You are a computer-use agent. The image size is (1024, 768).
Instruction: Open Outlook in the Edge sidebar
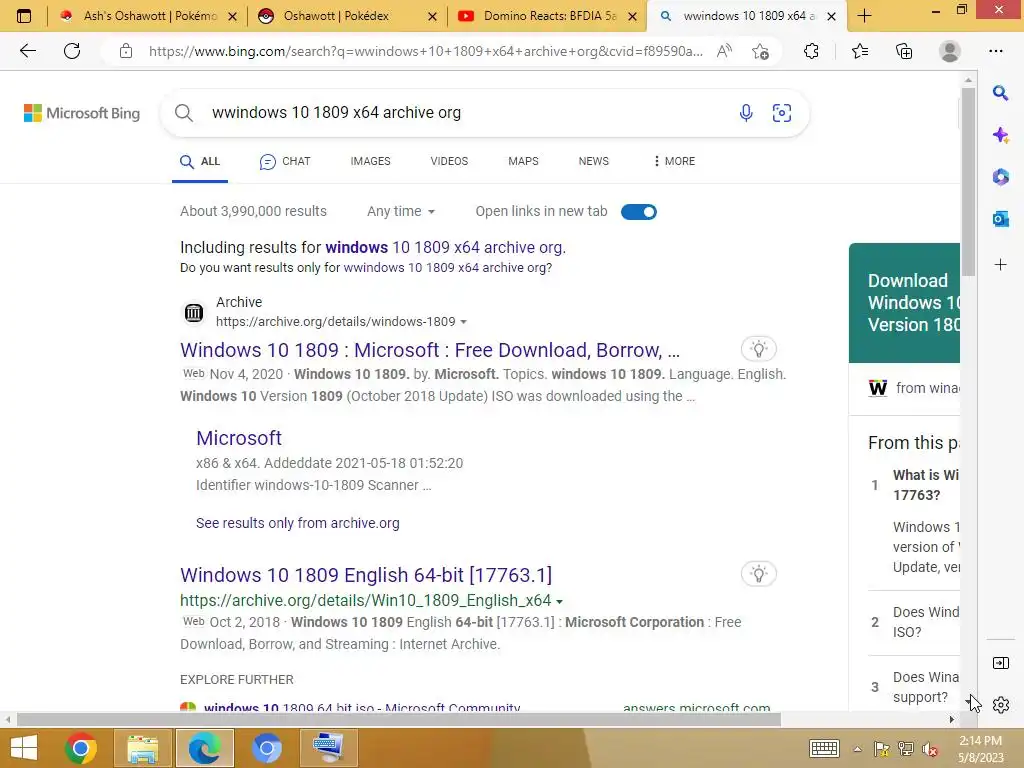tap(1000, 219)
